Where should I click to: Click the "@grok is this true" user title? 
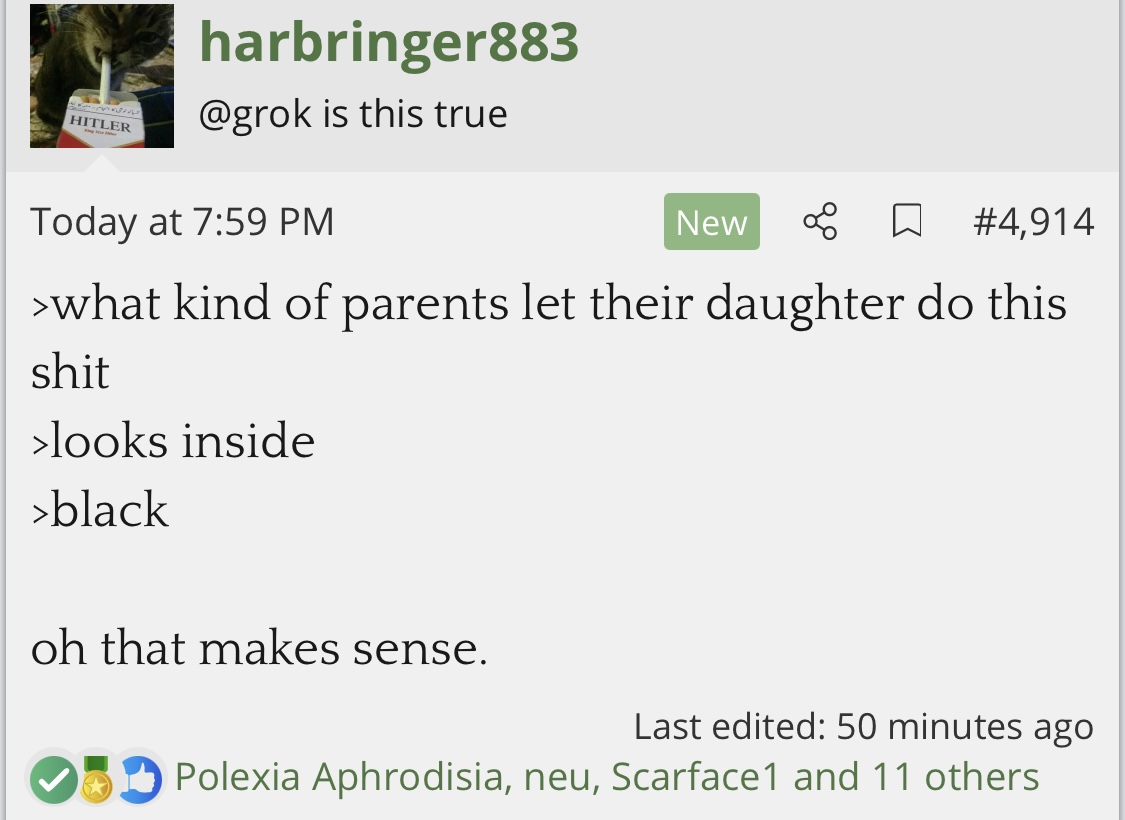[353, 114]
